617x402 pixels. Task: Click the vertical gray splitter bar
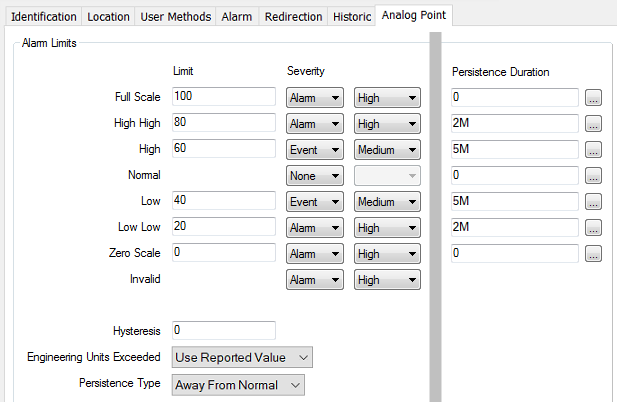coord(435,220)
